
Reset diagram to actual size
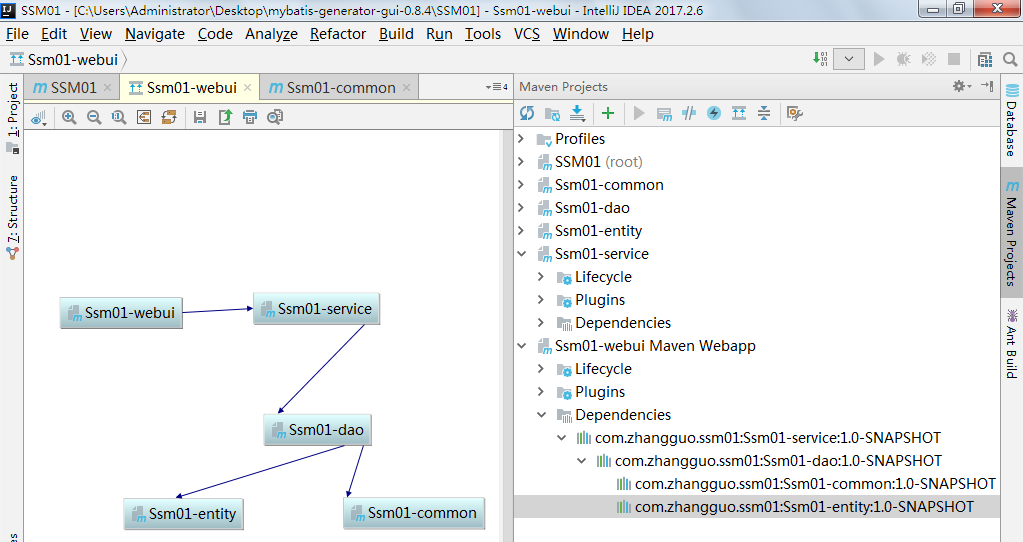pos(119,117)
